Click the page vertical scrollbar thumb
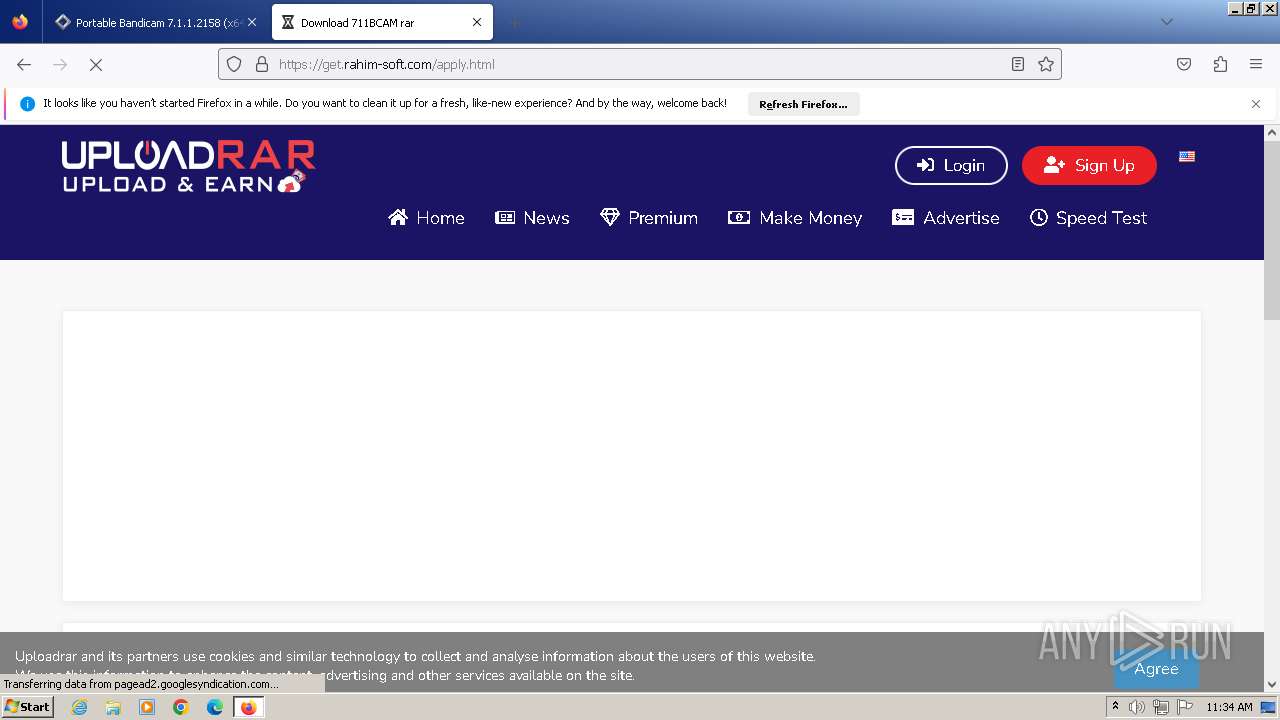This screenshot has width=1280, height=720. [1272, 230]
